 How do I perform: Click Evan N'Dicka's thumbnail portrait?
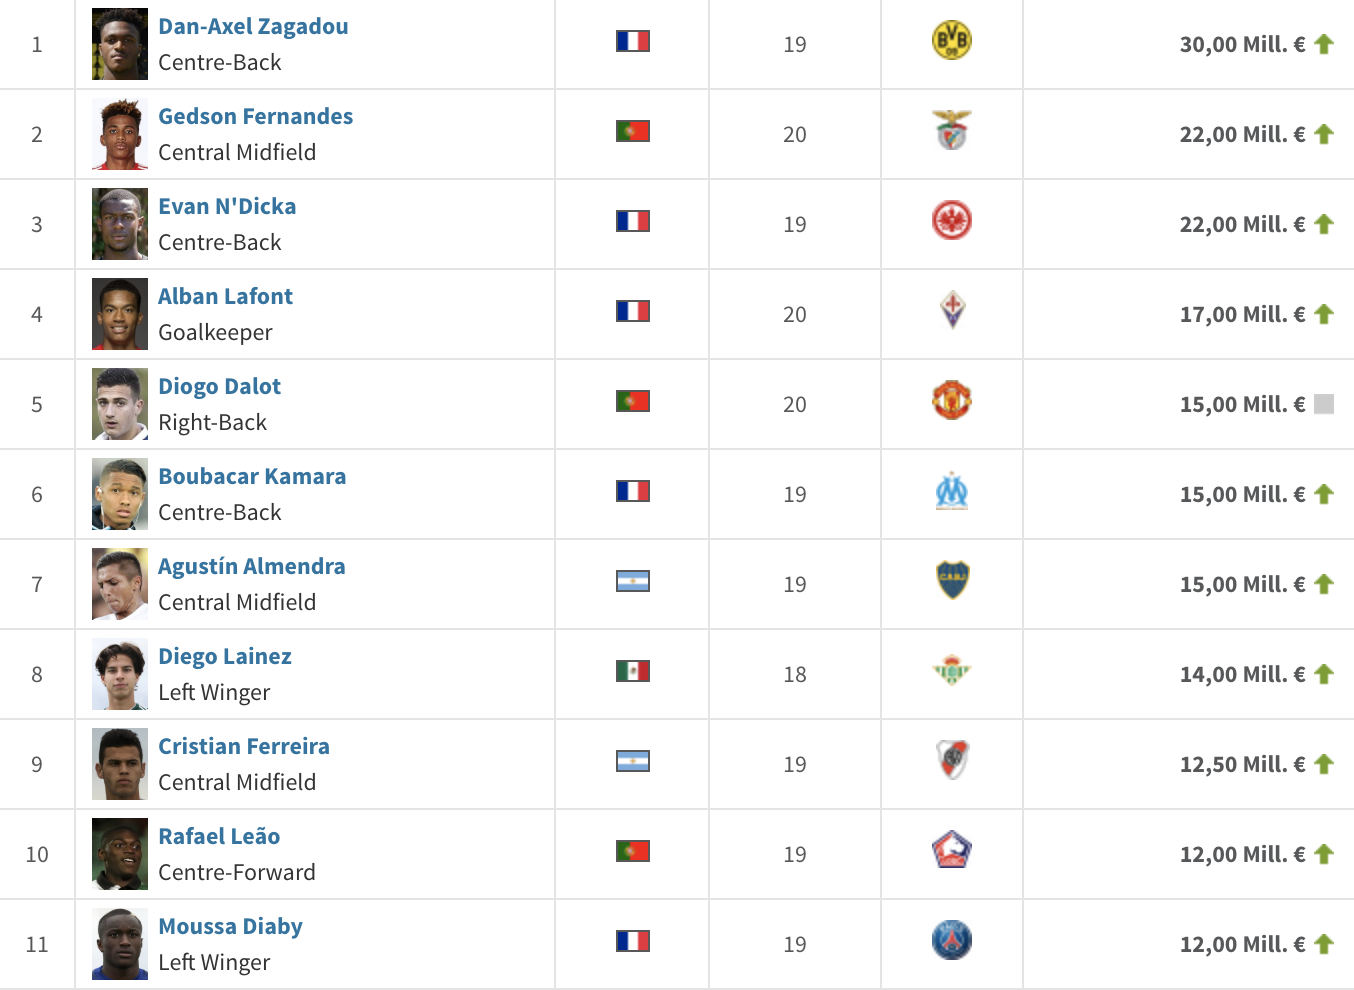tap(119, 224)
